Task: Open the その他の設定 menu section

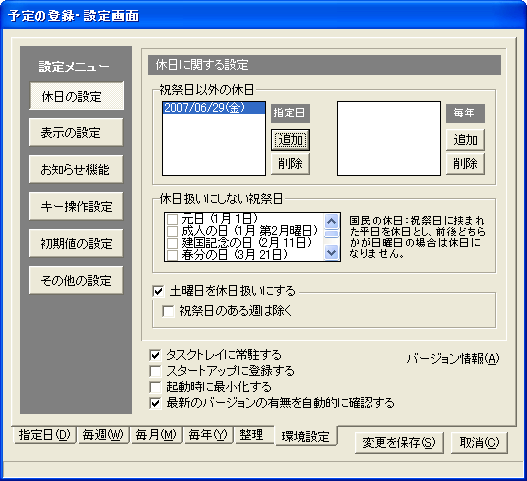Action: tap(76, 280)
